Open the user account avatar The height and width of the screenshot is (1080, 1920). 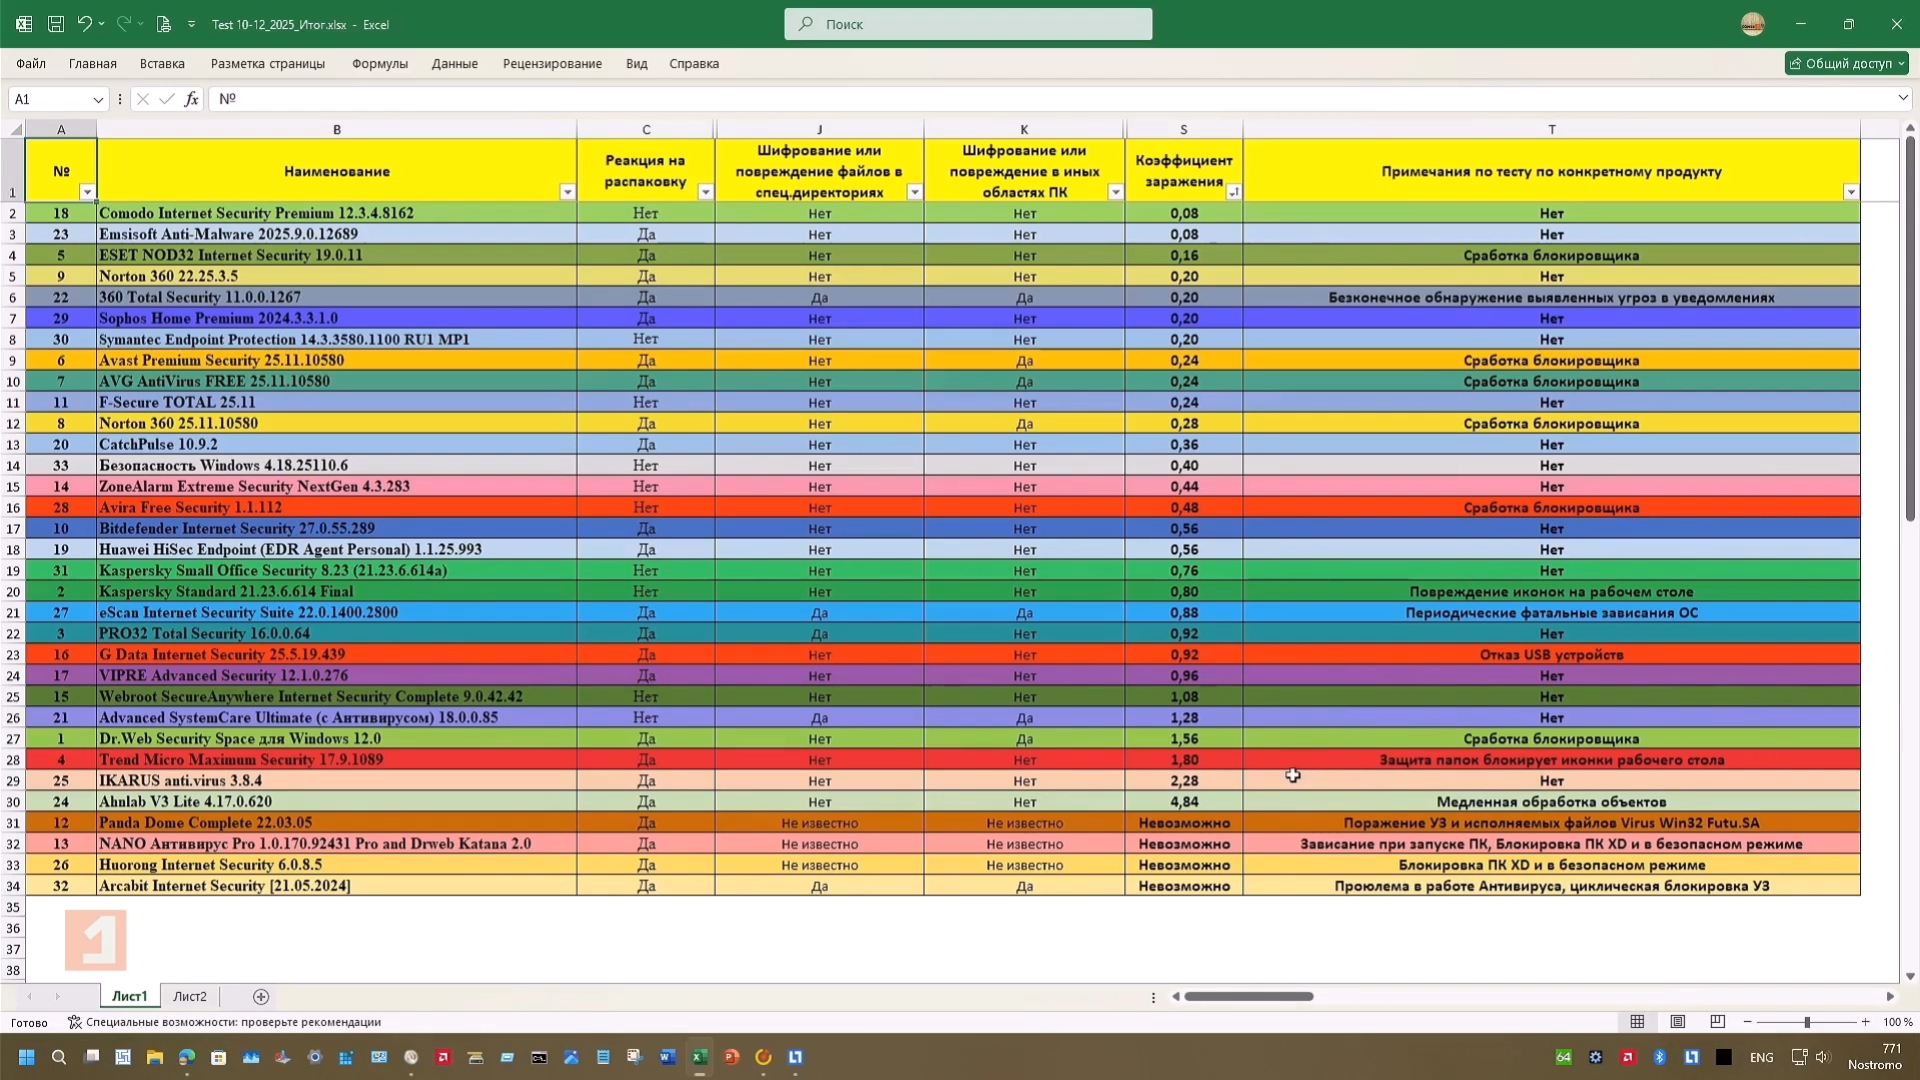(1752, 24)
